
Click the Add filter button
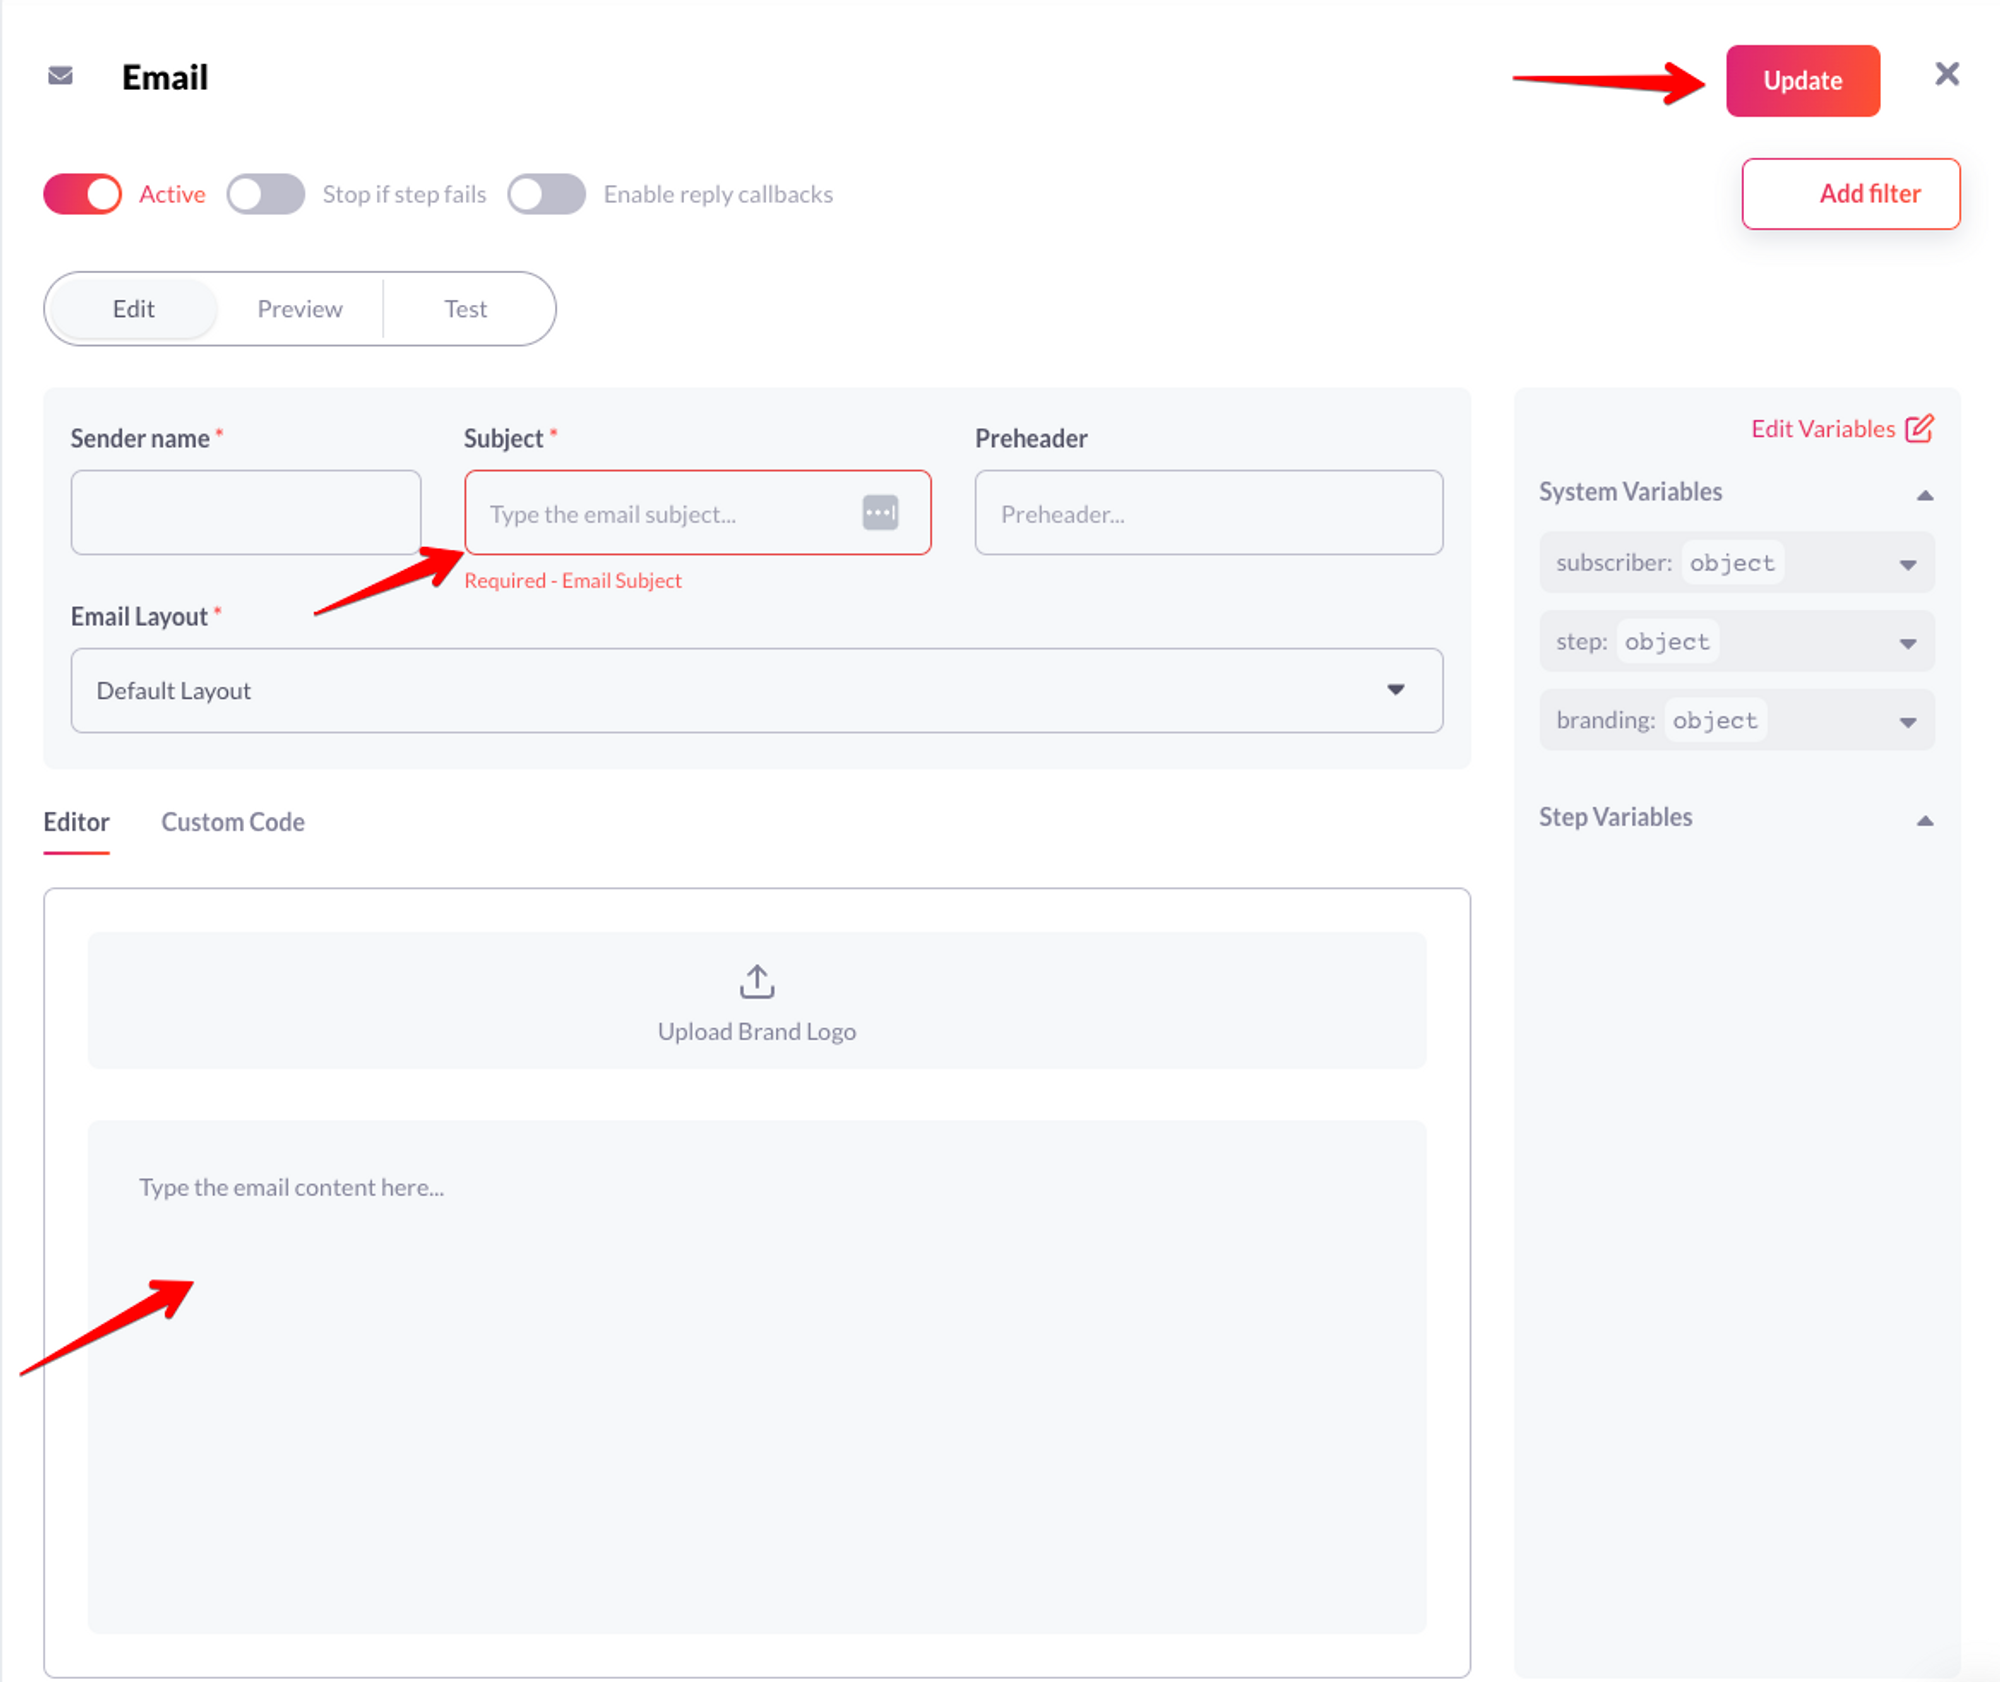[x=1850, y=194]
